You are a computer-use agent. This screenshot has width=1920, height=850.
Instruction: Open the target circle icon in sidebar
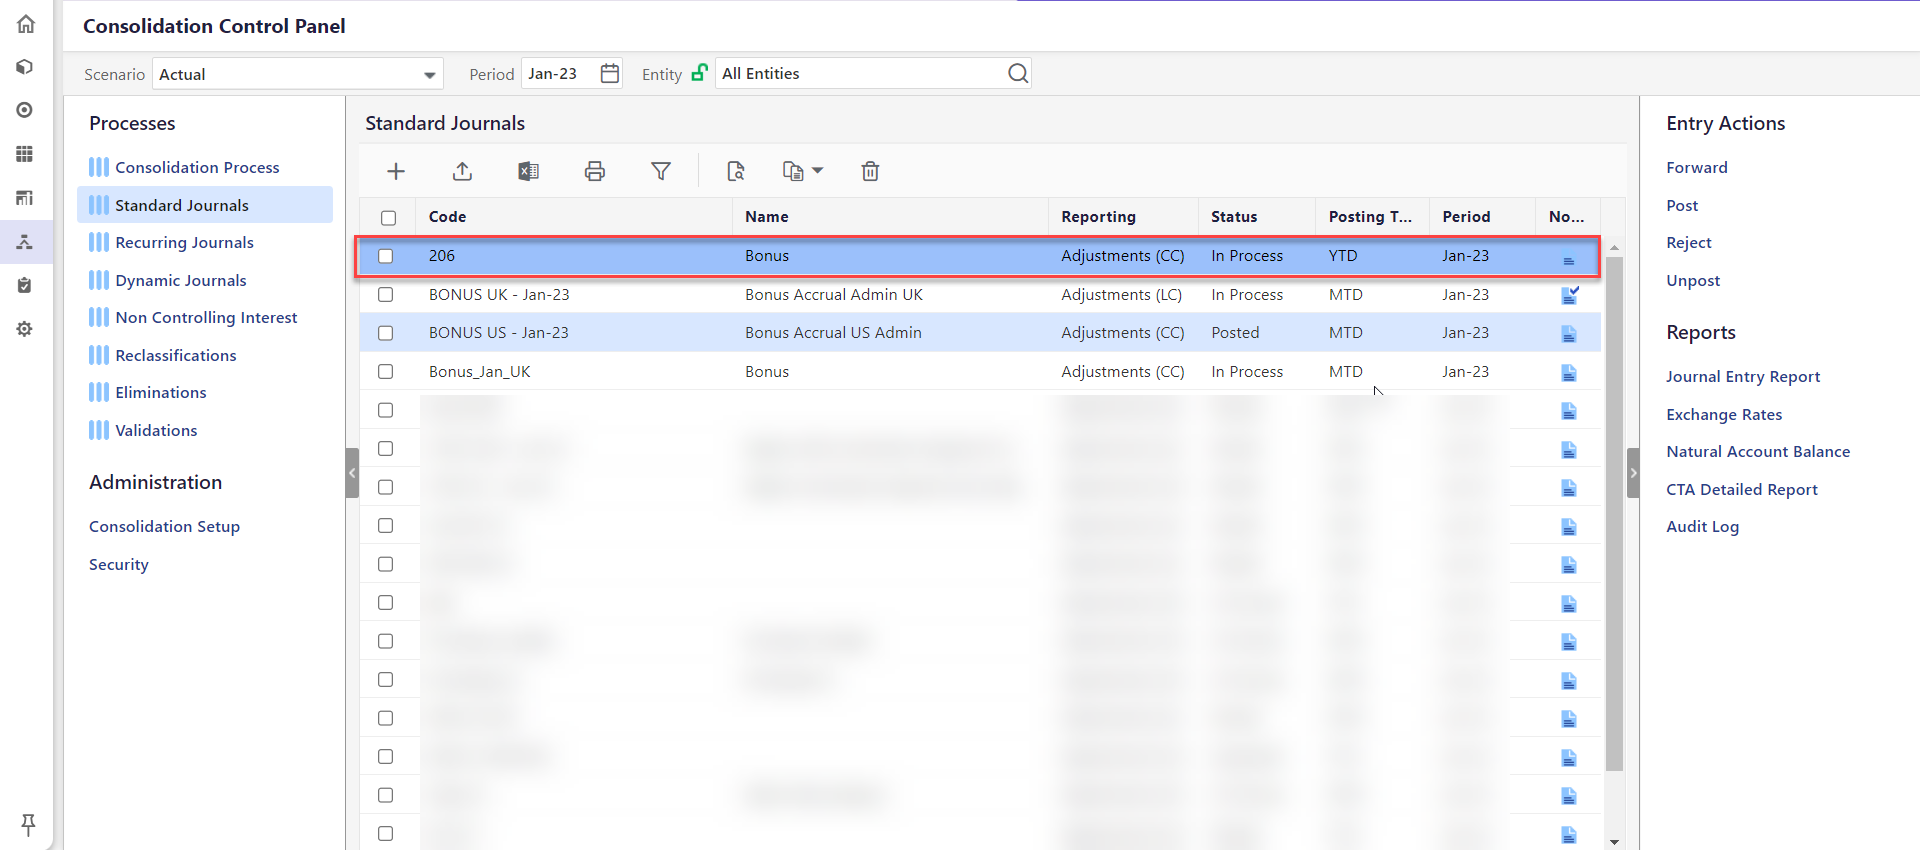pyautogui.click(x=25, y=110)
